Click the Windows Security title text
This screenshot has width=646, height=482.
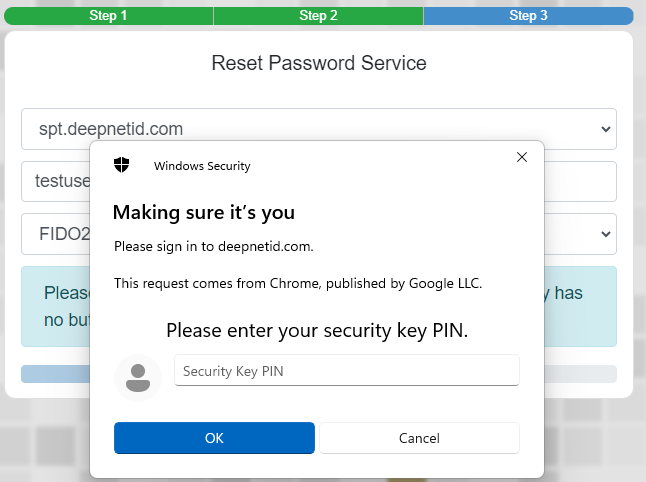202,166
